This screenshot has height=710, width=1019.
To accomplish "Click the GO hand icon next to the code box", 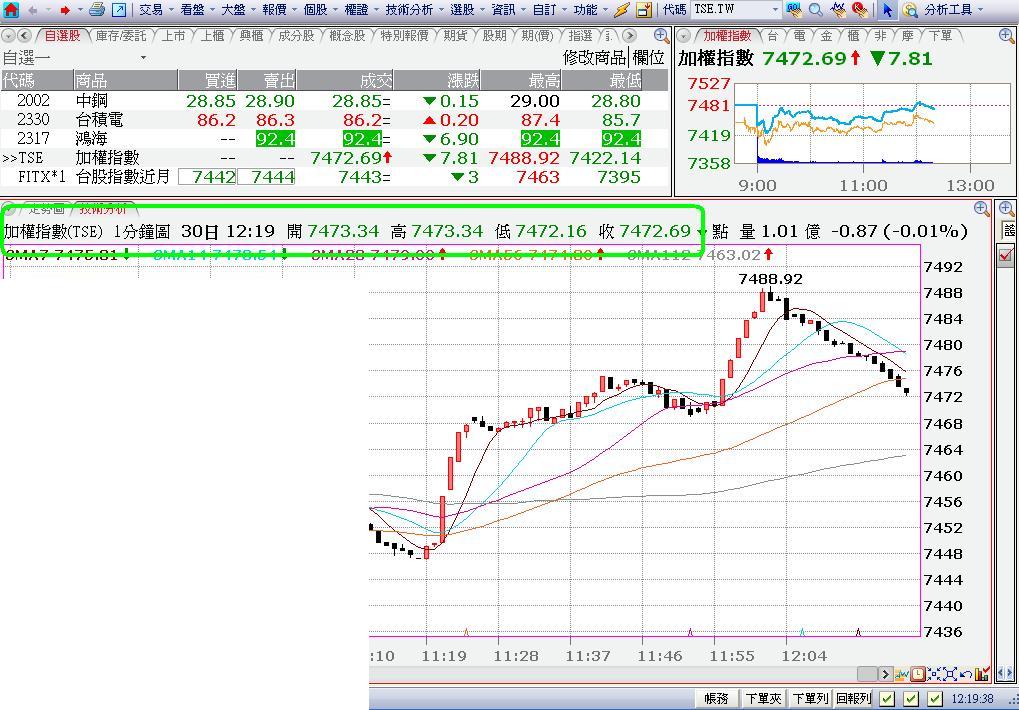I will (793, 10).
